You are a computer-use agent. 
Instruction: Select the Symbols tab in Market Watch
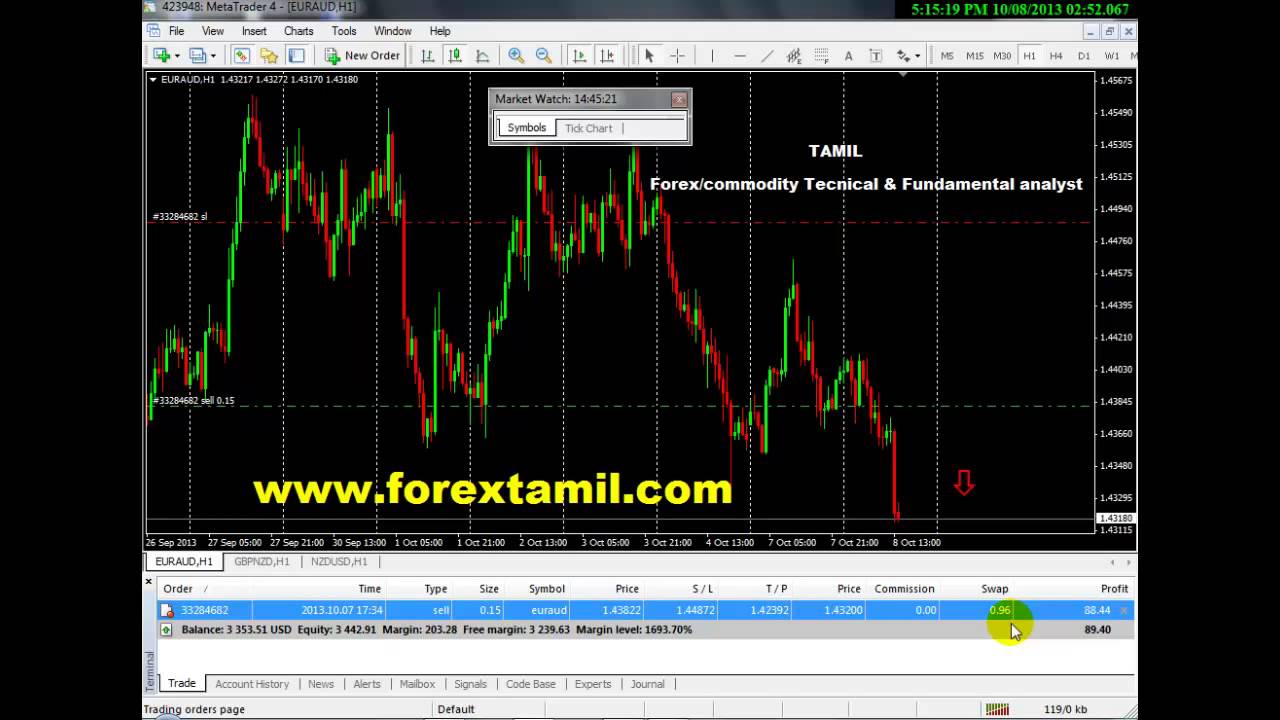click(x=526, y=128)
